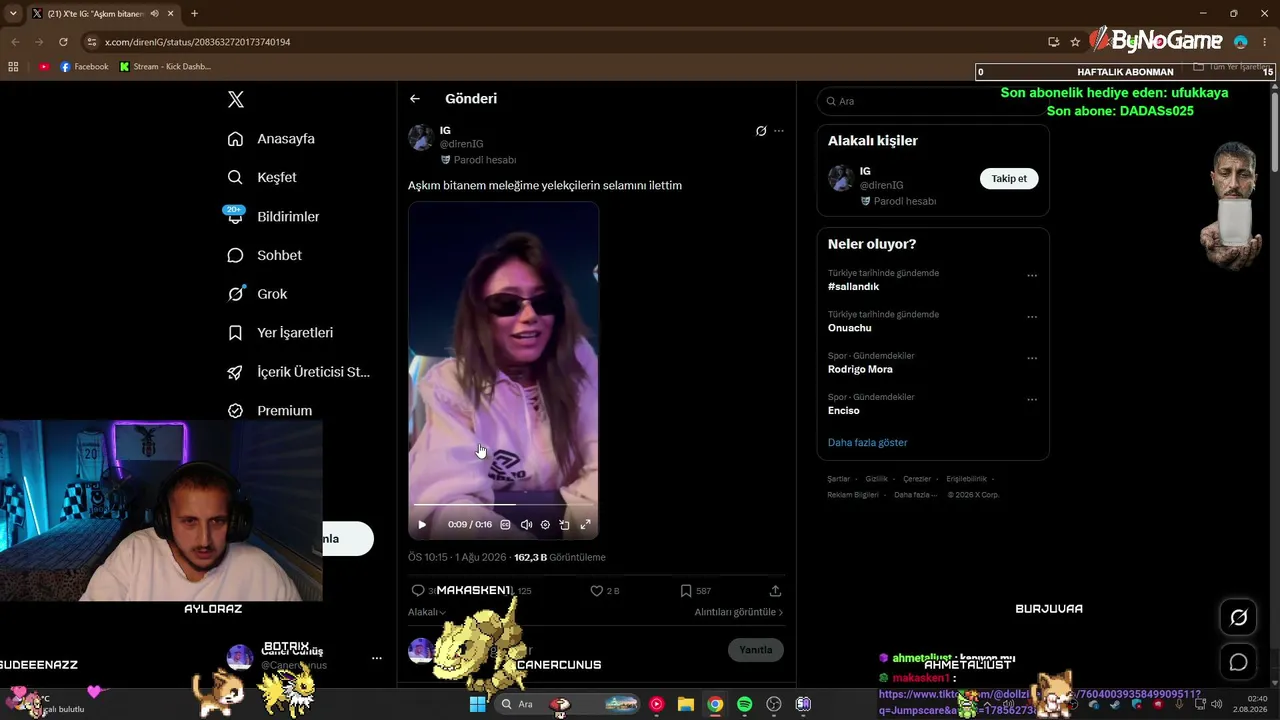Viewport: 1280px width, 720px height.
Task: Expand the video to fullscreen
Action: (585, 524)
